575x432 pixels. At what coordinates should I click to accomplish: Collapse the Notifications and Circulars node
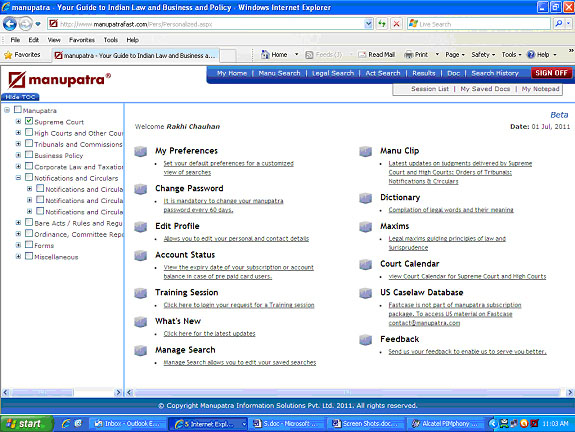click(x=18, y=177)
